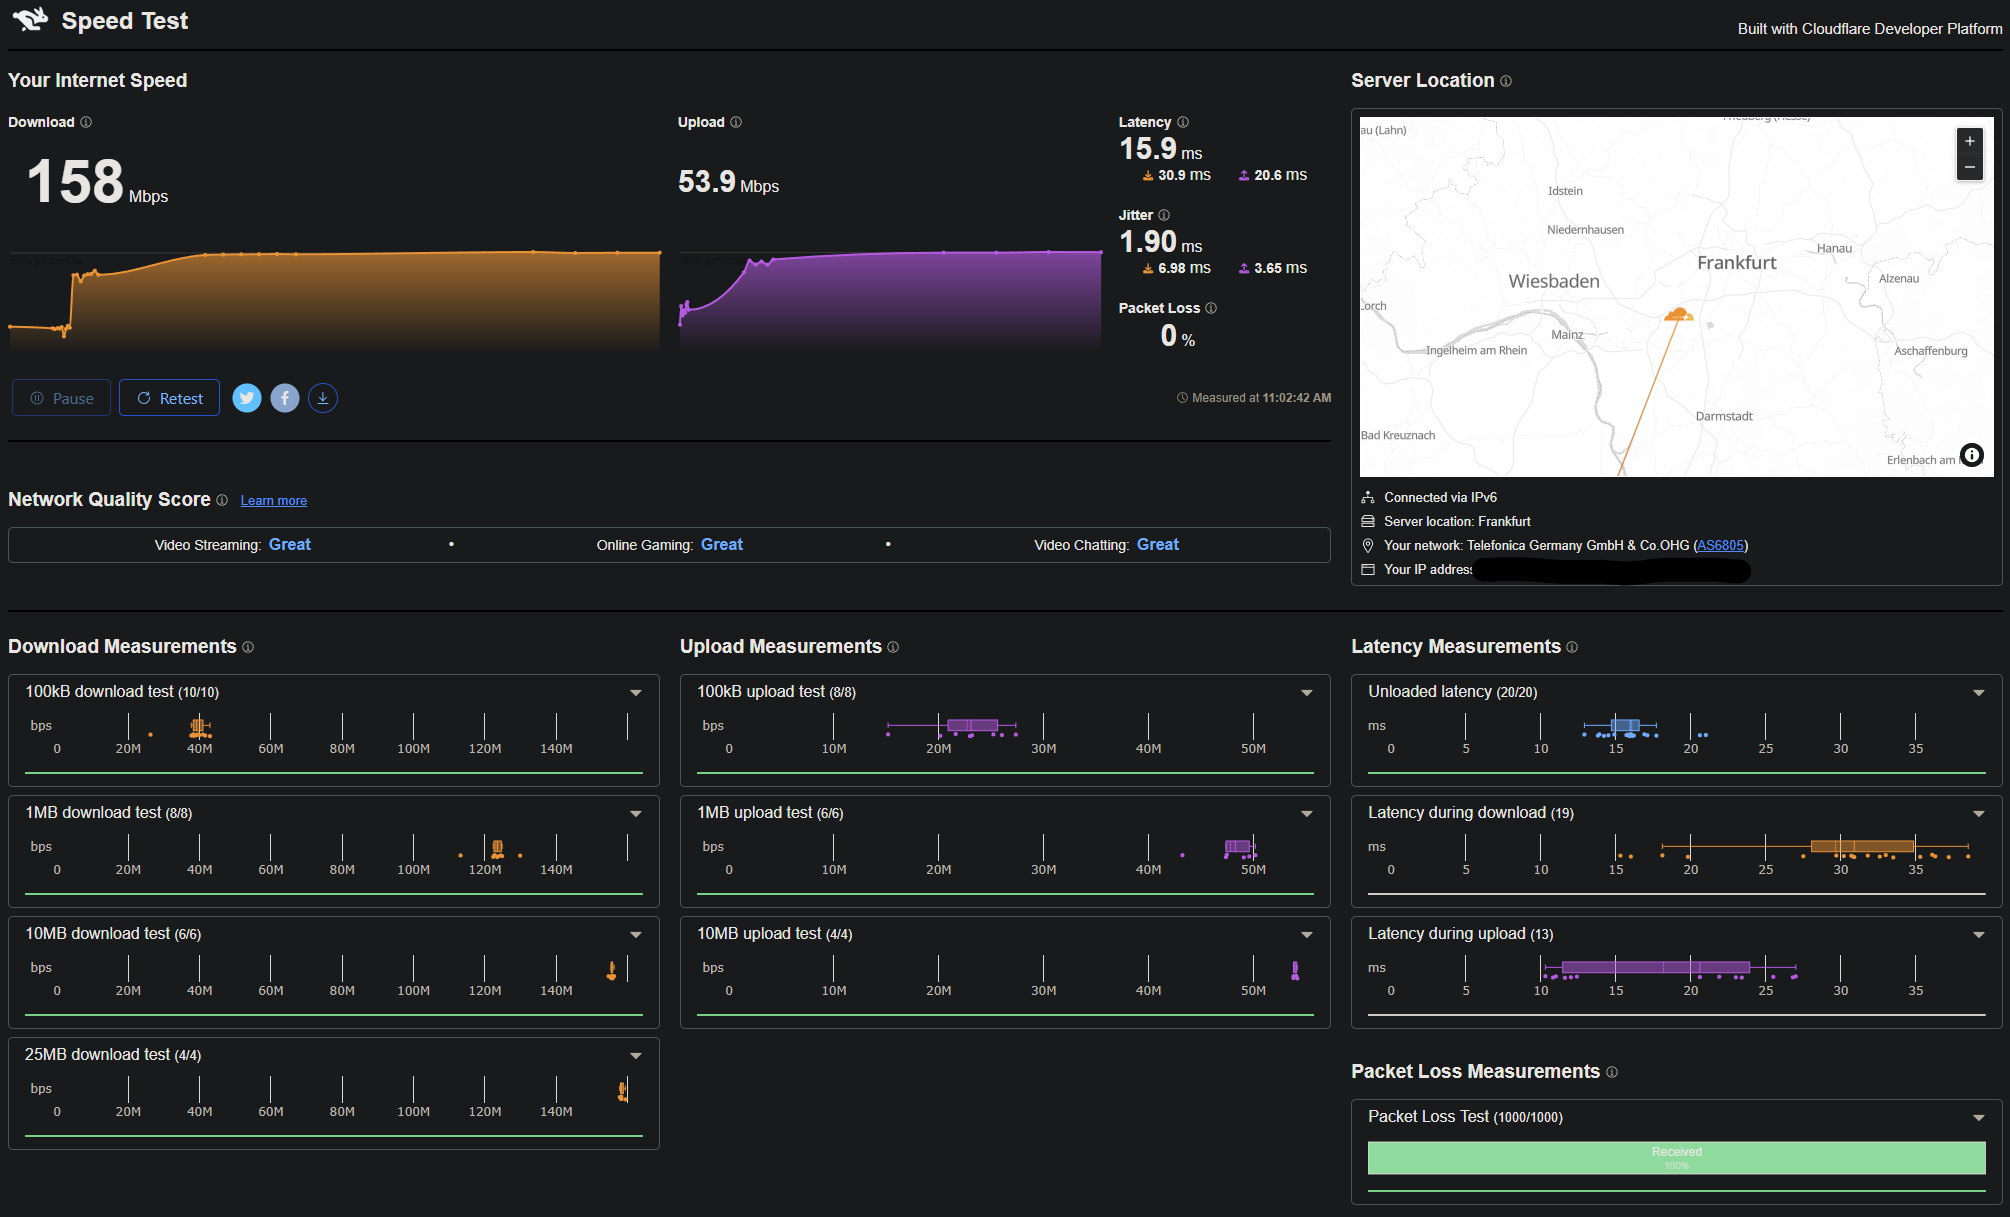
Task: Zoom out on the server map
Action: tap(1969, 168)
